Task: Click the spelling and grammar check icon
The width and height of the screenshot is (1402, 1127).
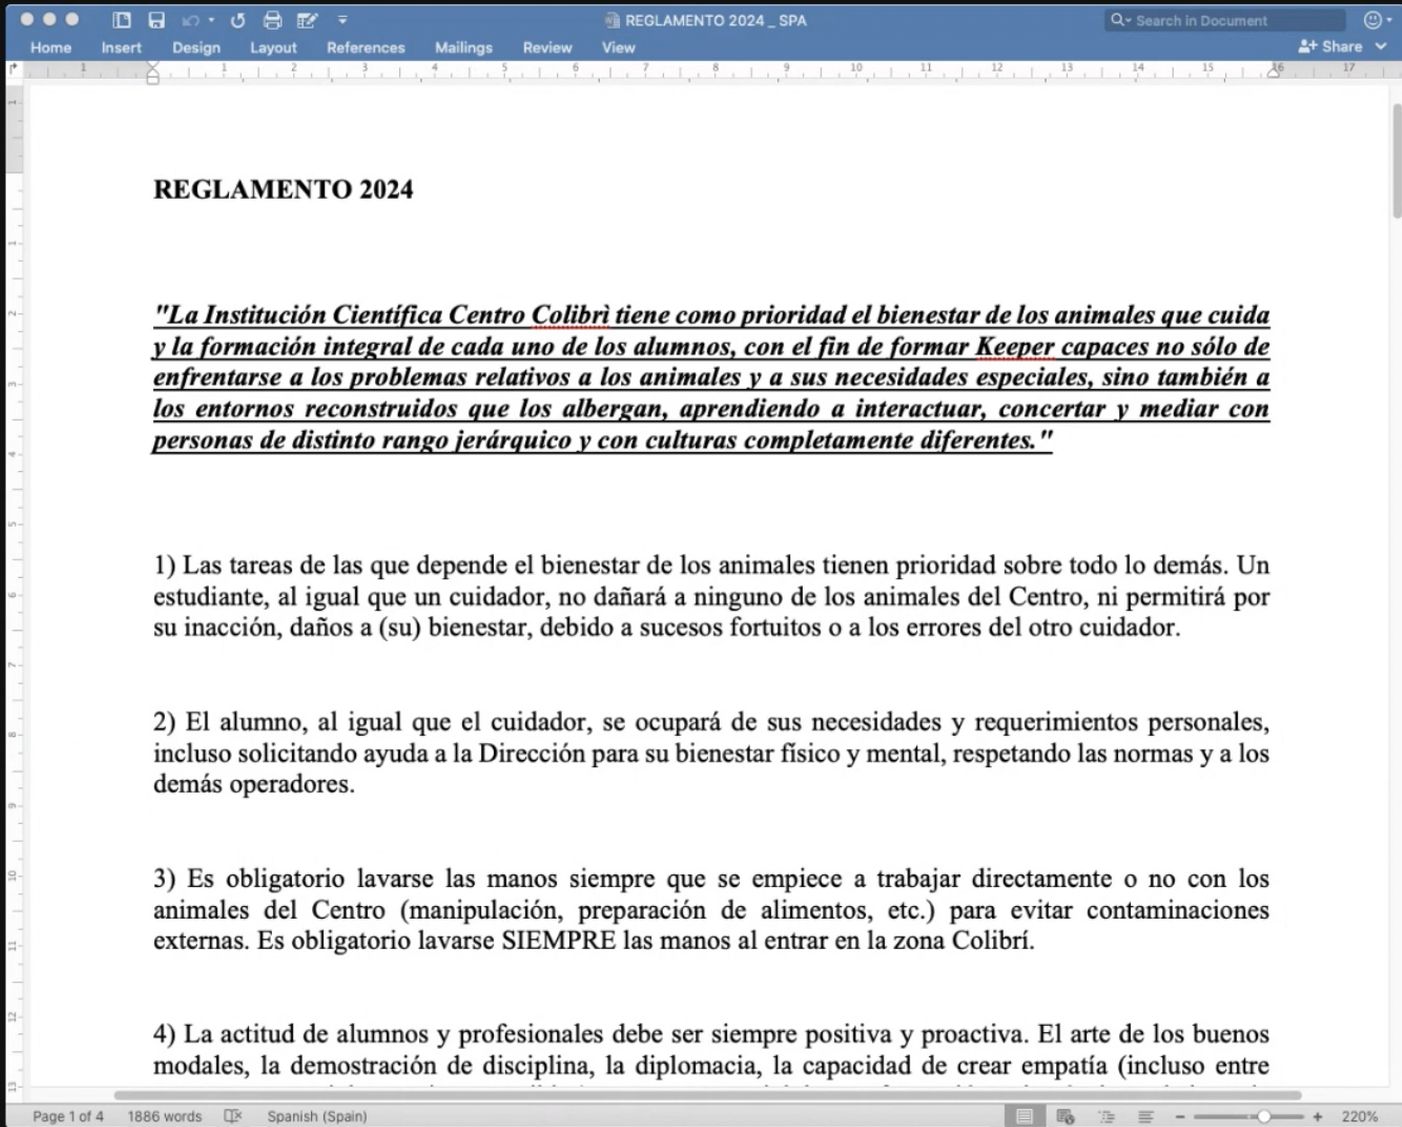Action: (x=233, y=1116)
